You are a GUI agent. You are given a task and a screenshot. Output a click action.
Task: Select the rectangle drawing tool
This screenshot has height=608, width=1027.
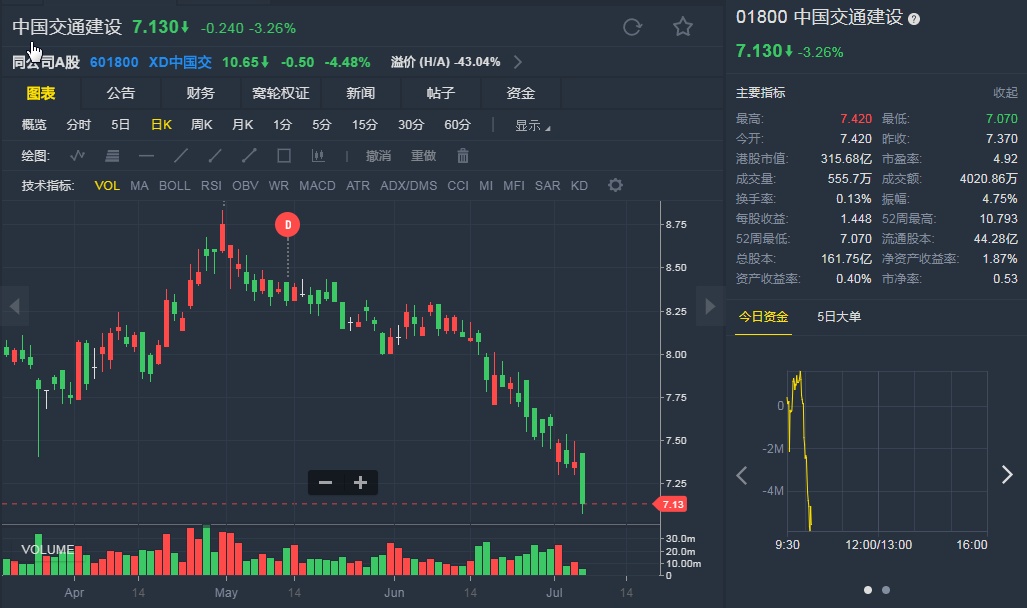(x=284, y=155)
